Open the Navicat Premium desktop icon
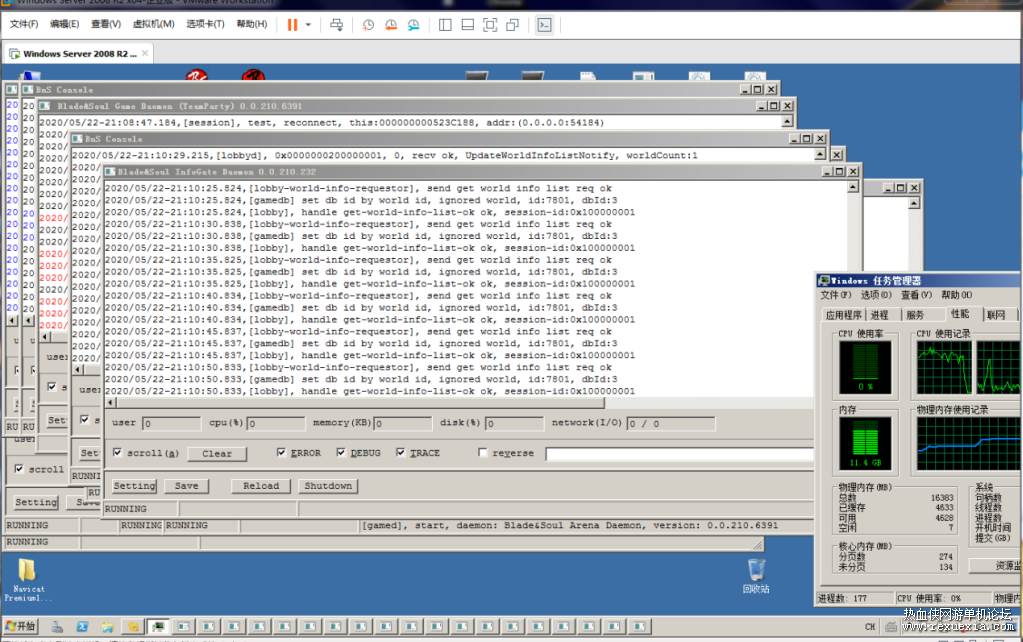Image resolution: width=1023 pixels, height=642 pixels. pos(27,579)
